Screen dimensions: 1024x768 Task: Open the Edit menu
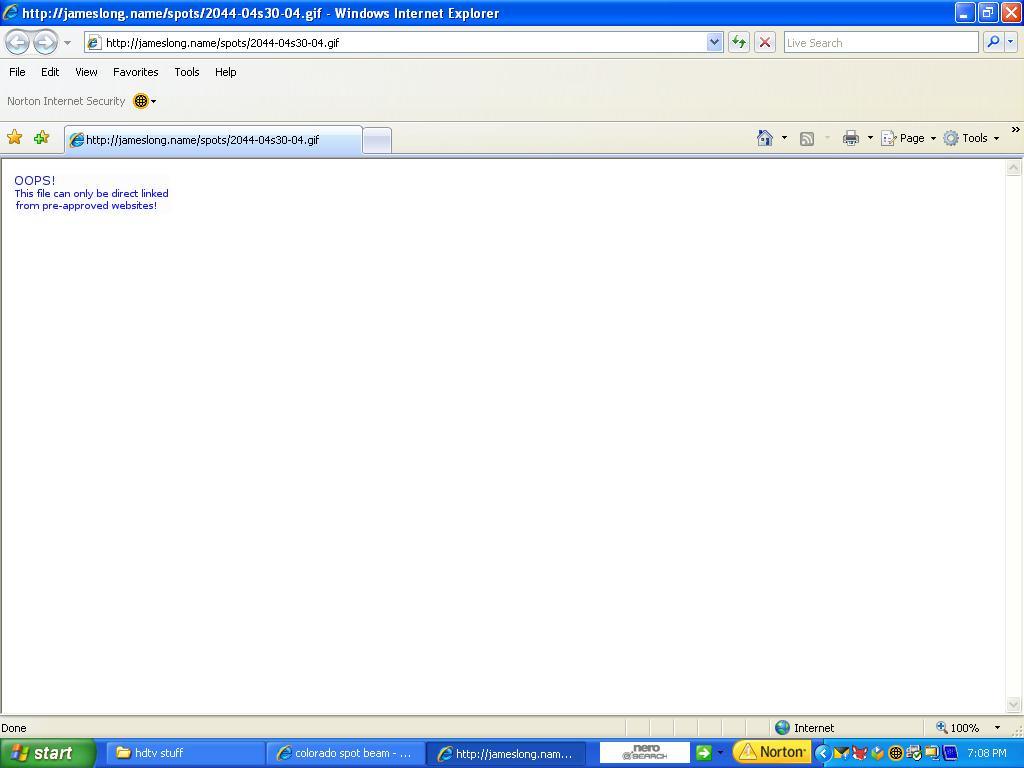click(50, 72)
